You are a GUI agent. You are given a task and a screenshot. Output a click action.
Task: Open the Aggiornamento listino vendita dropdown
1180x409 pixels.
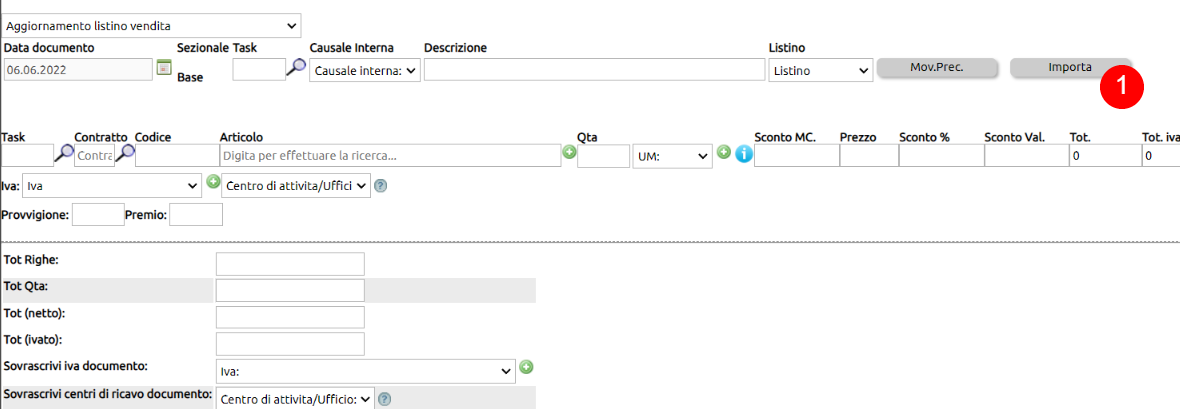(x=152, y=26)
